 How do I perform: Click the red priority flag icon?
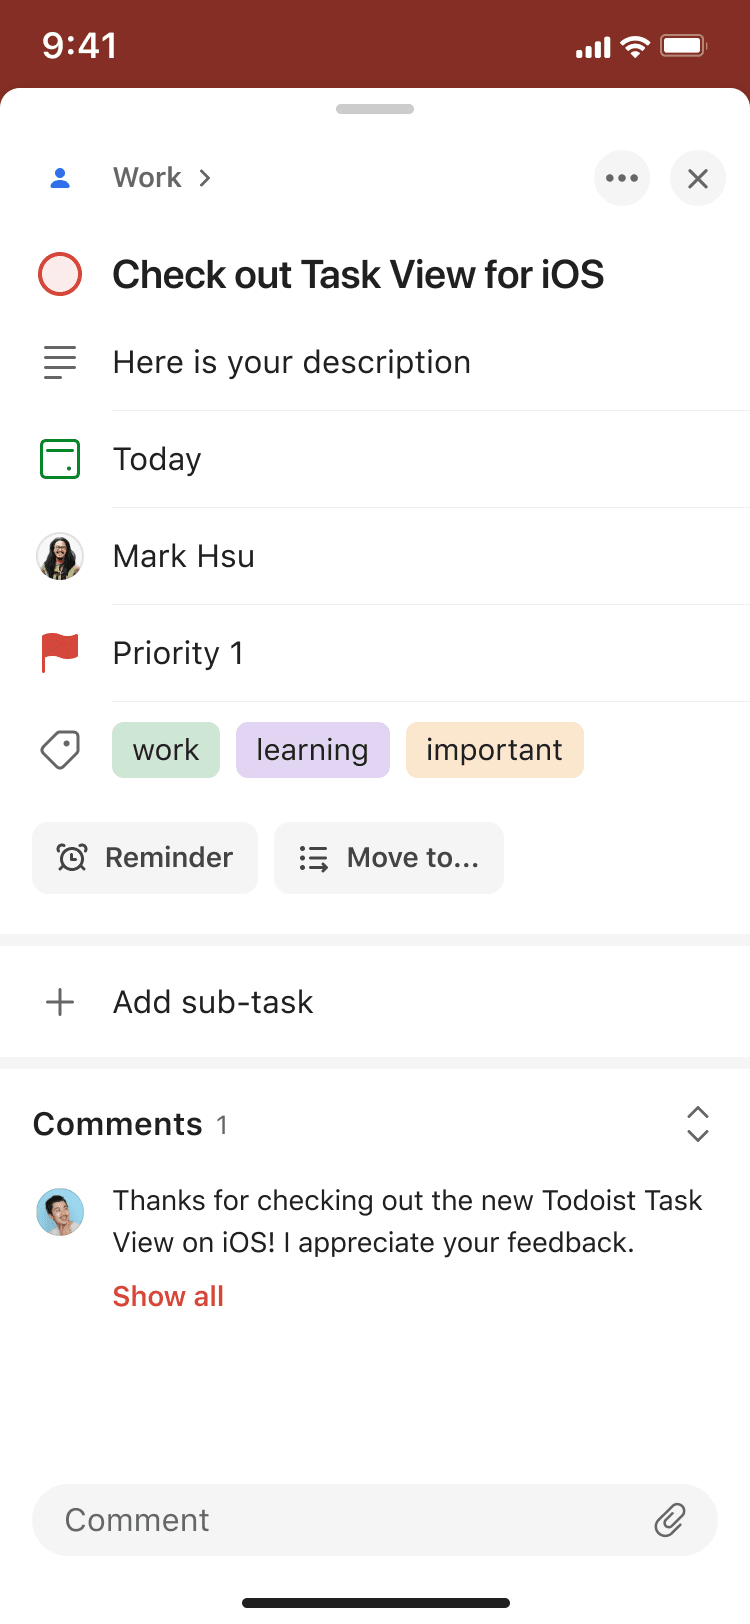[x=59, y=652]
